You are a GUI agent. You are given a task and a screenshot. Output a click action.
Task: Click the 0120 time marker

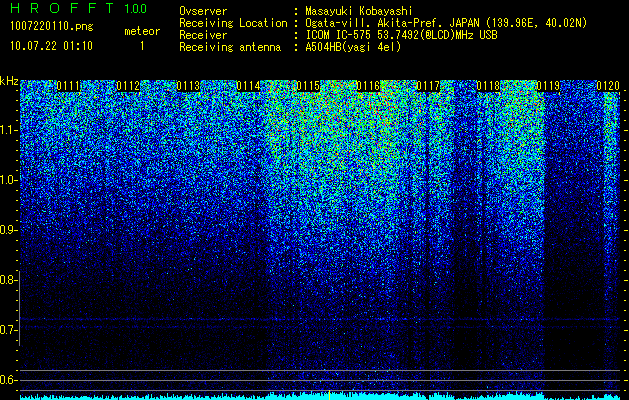[608, 86]
